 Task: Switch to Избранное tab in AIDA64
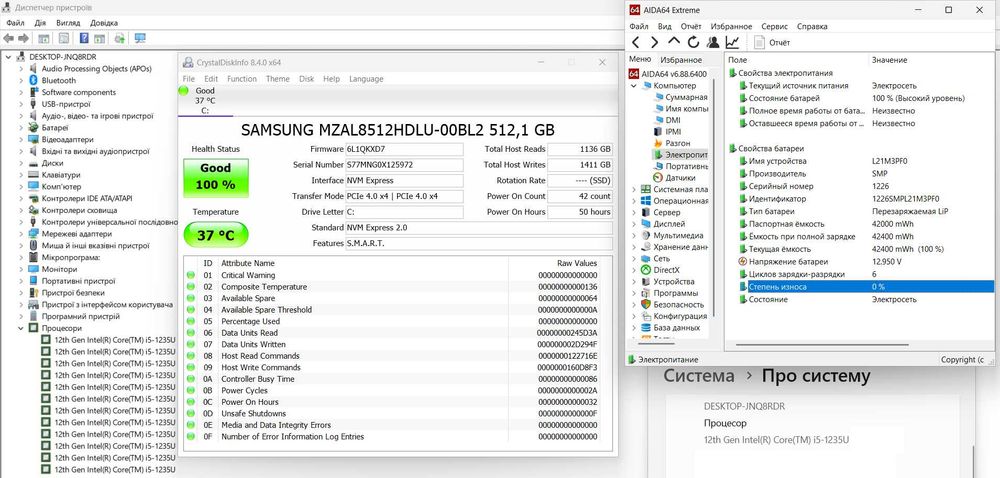680,60
